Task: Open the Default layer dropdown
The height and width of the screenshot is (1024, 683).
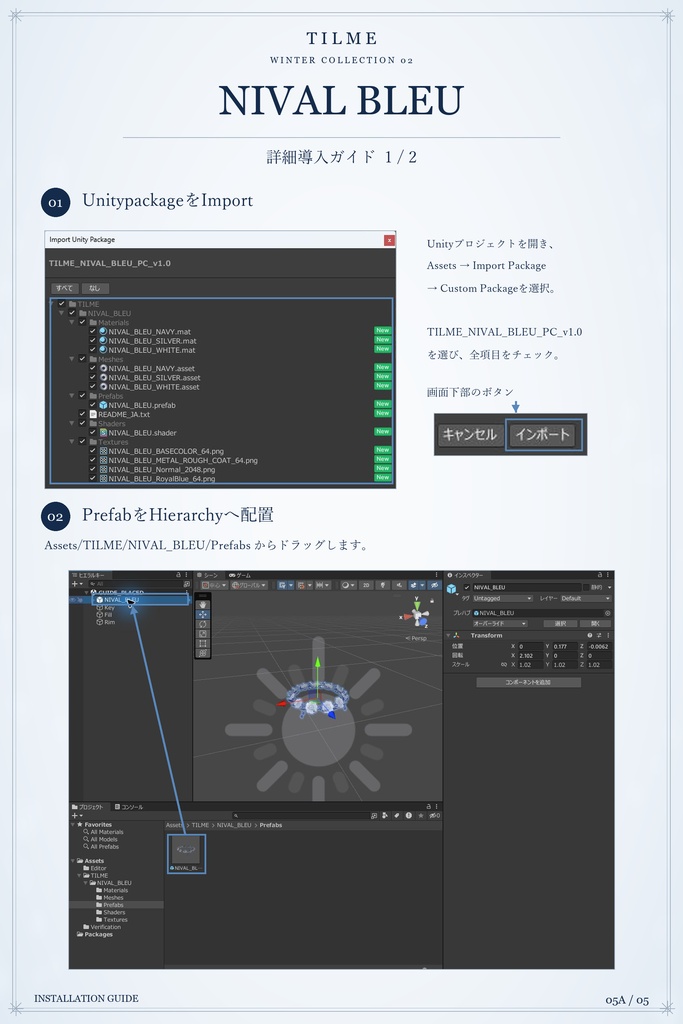Action: 585,598
